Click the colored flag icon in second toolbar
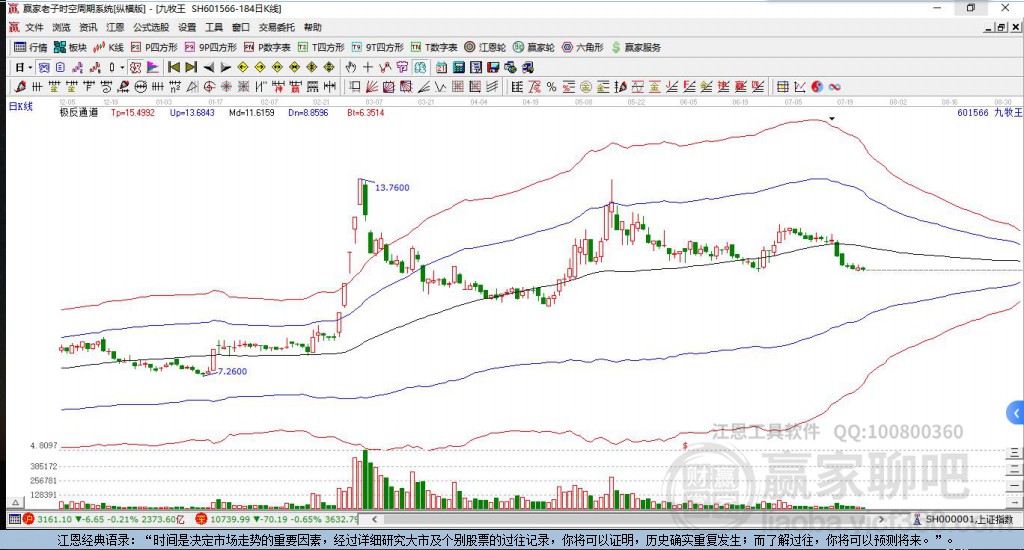Screen dimensions: 1024x550 click(x=153, y=67)
